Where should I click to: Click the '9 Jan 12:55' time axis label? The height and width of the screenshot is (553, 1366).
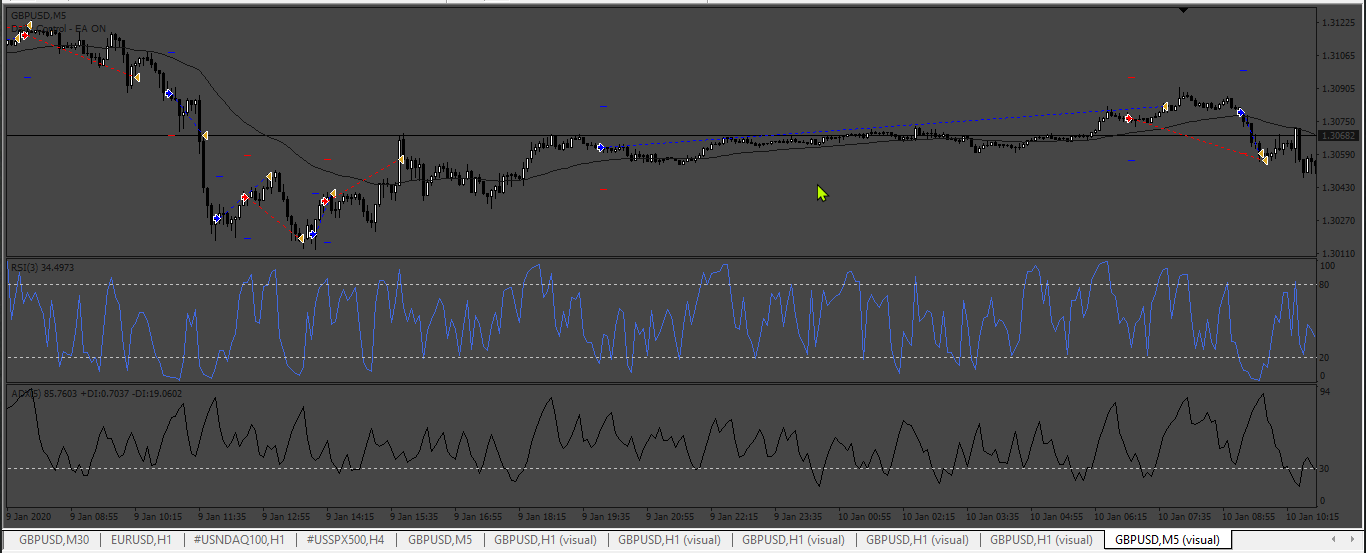click(x=286, y=517)
